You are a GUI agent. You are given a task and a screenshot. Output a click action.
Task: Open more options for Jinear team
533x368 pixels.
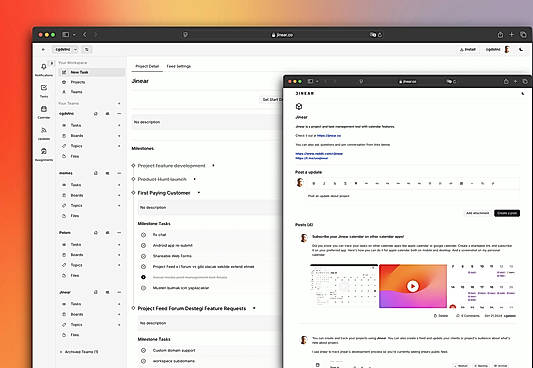[119, 292]
